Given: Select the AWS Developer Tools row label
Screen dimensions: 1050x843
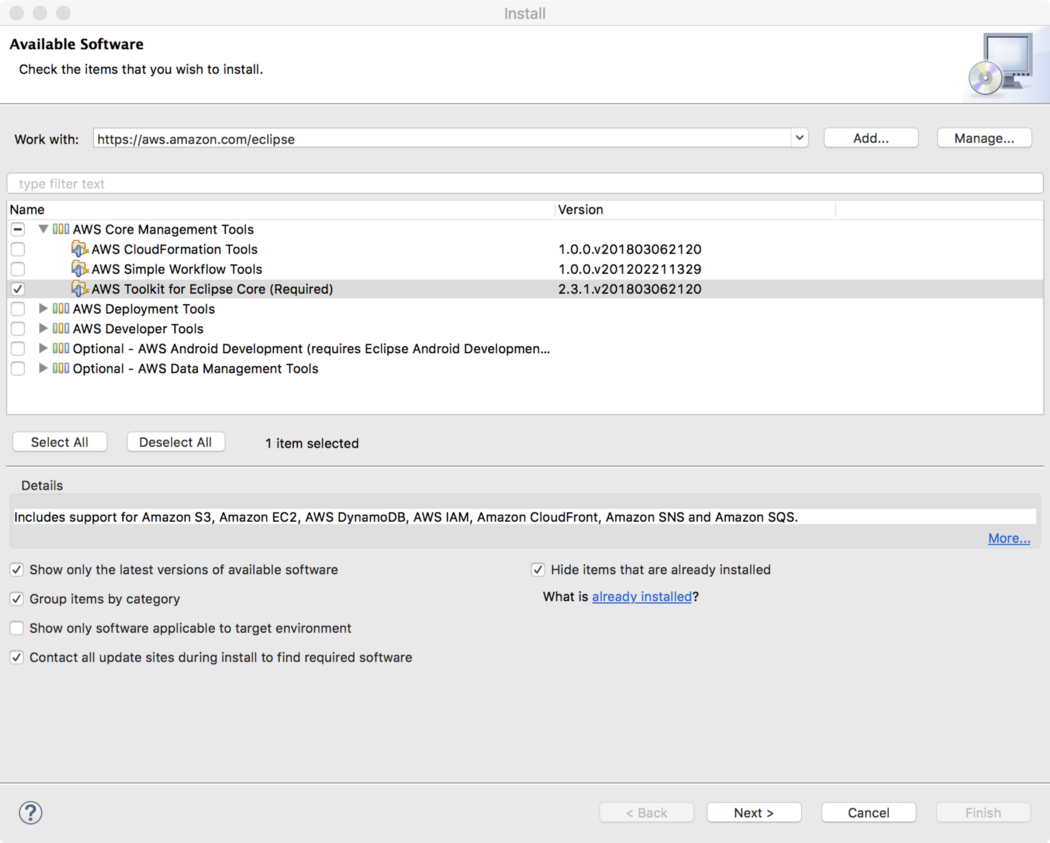Looking at the screenshot, I should (x=138, y=329).
